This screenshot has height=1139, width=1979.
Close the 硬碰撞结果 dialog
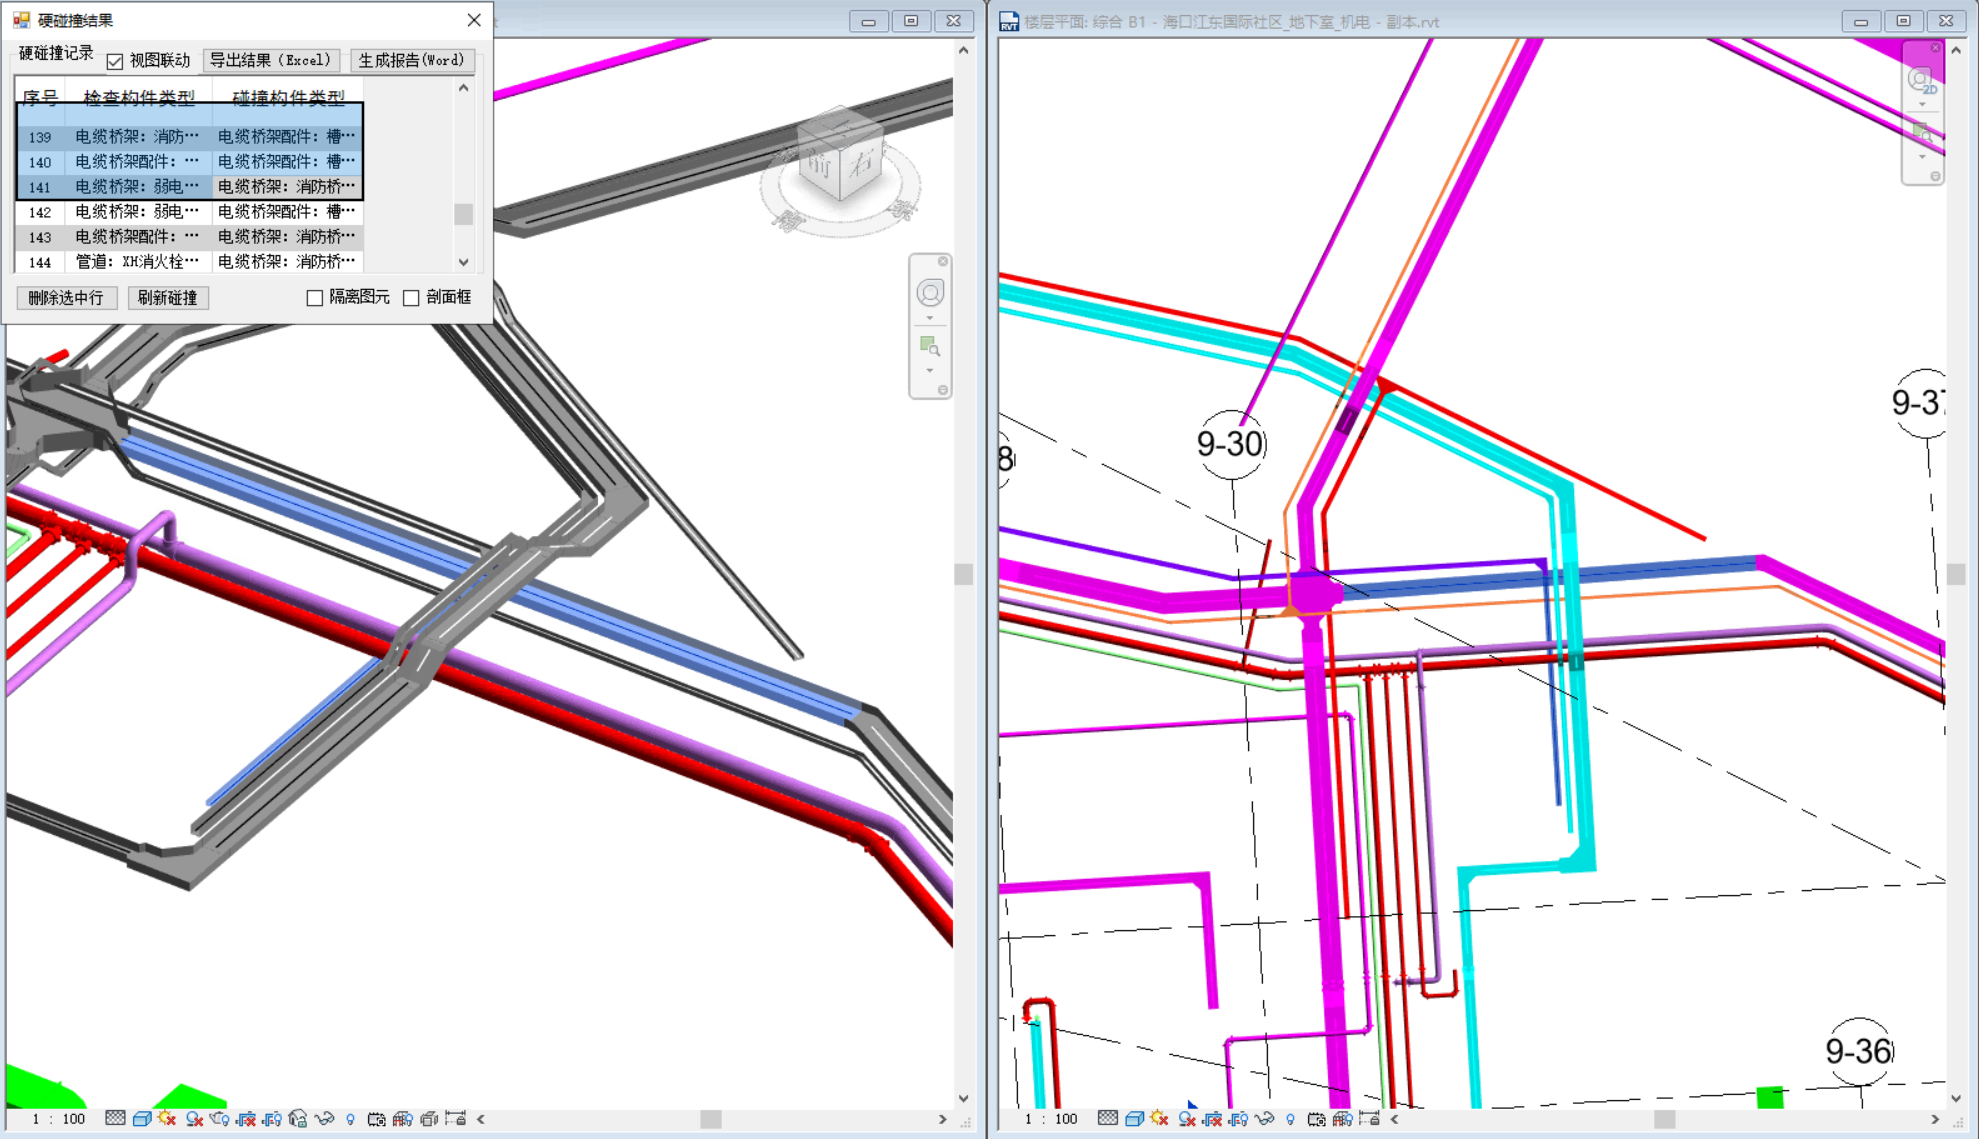click(474, 20)
